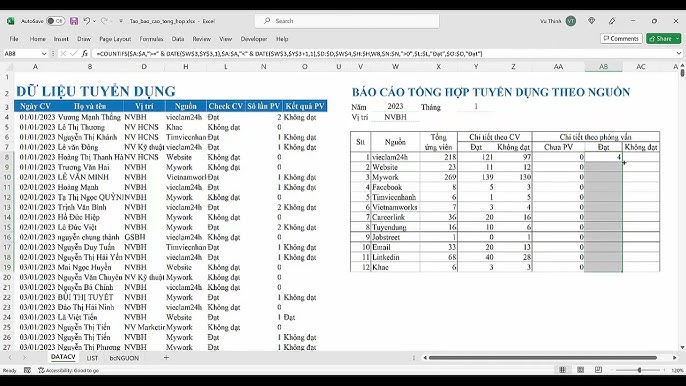Viewport: 686px width, 386px height.
Task: Click the horizontal scrollbar thumb
Action: pyautogui.click(x=542, y=358)
